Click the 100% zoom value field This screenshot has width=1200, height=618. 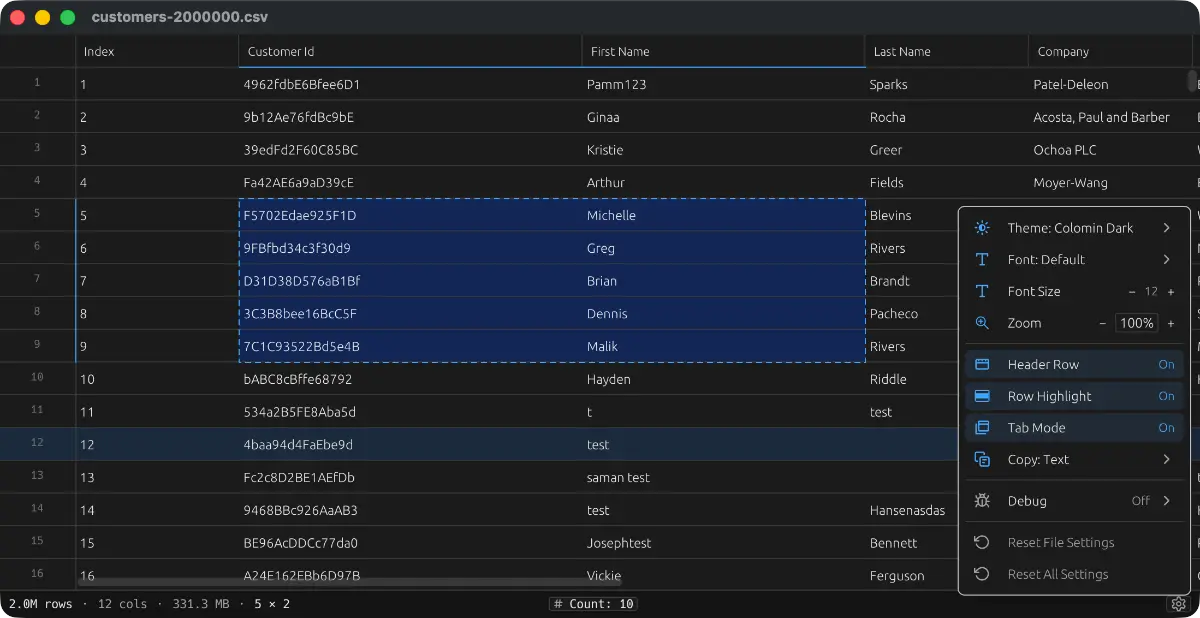point(1137,323)
